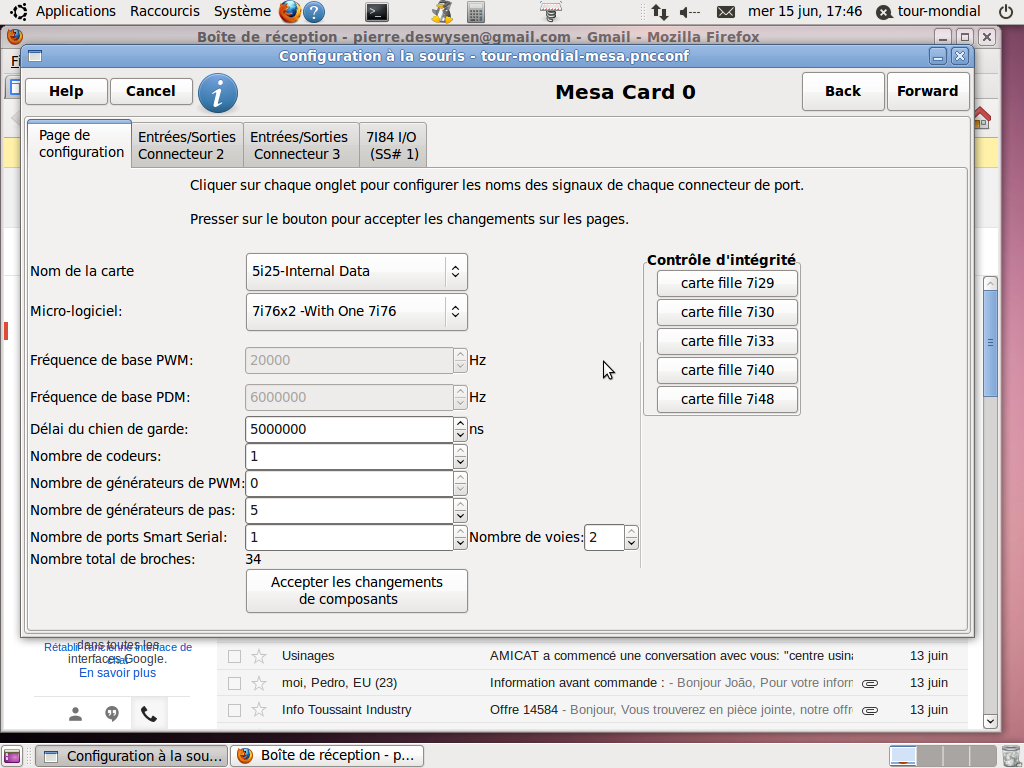The height and width of the screenshot is (768, 1024).
Task: Click the Nombre de générateurs de pas field
Action: pos(349,510)
